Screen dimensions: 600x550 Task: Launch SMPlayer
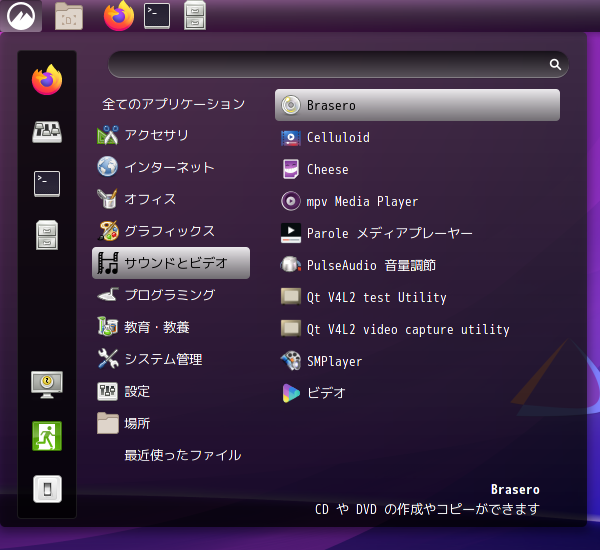417,361
